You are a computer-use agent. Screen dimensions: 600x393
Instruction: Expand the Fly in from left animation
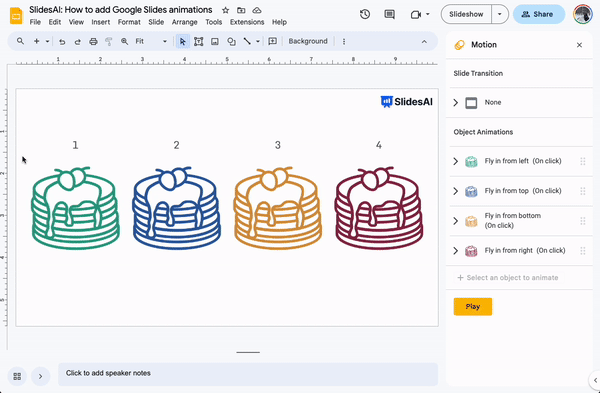(456, 161)
